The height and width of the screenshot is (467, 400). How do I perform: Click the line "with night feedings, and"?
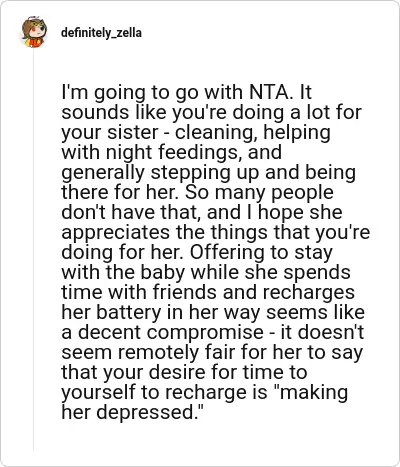(172, 153)
